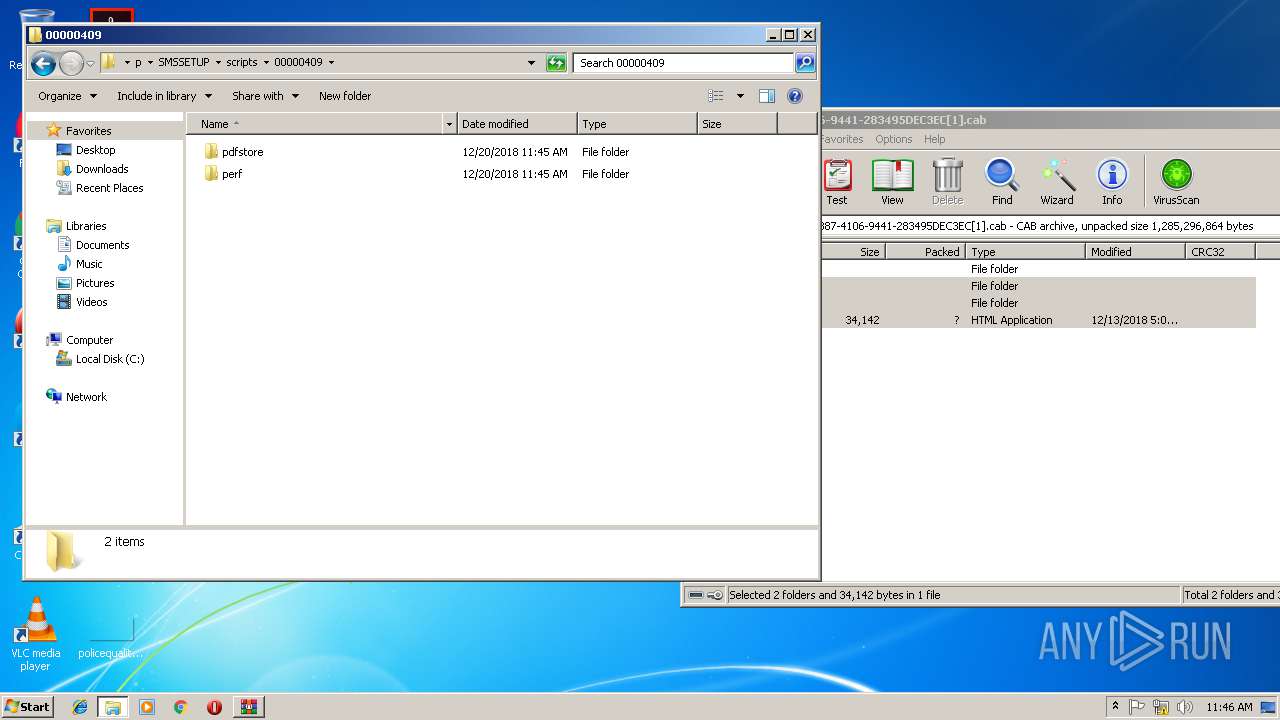
Task: Expand dropdown after the scripts breadcrumb
Action: (266, 62)
